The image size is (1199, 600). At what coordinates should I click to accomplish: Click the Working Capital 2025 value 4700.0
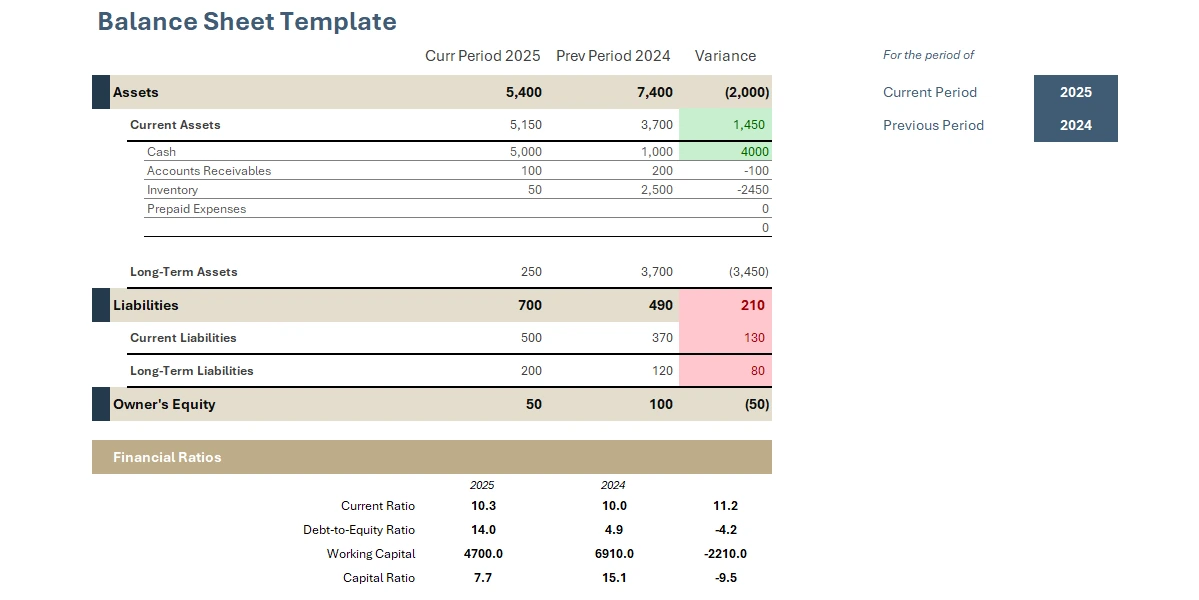(483, 554)
